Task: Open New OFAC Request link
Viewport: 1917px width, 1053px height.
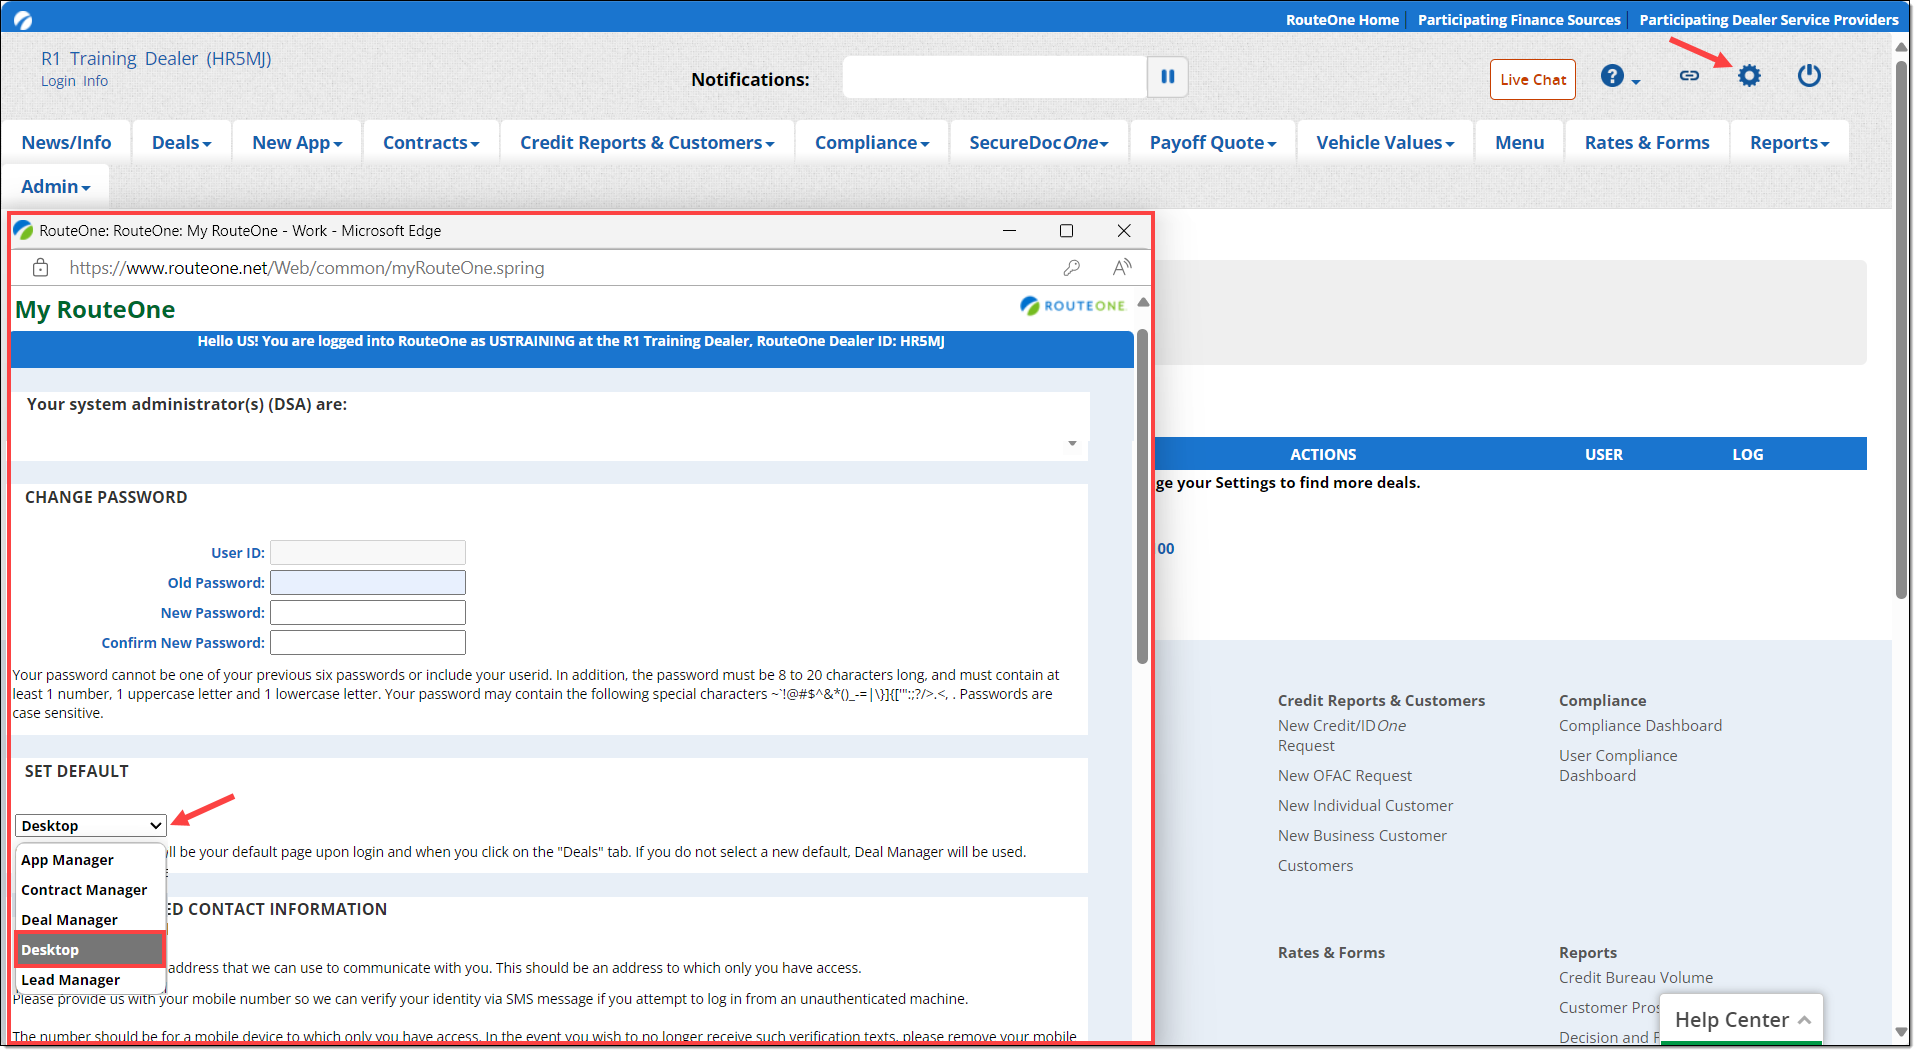Action: coord(1345,776)
